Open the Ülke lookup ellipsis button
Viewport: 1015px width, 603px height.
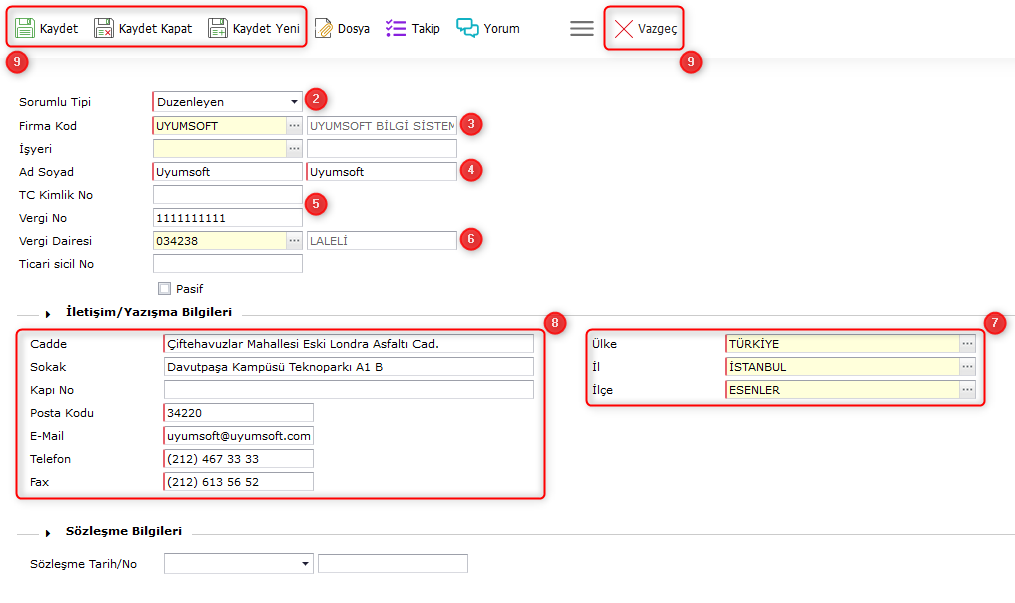pyautogui.click(x=967, y=344)
